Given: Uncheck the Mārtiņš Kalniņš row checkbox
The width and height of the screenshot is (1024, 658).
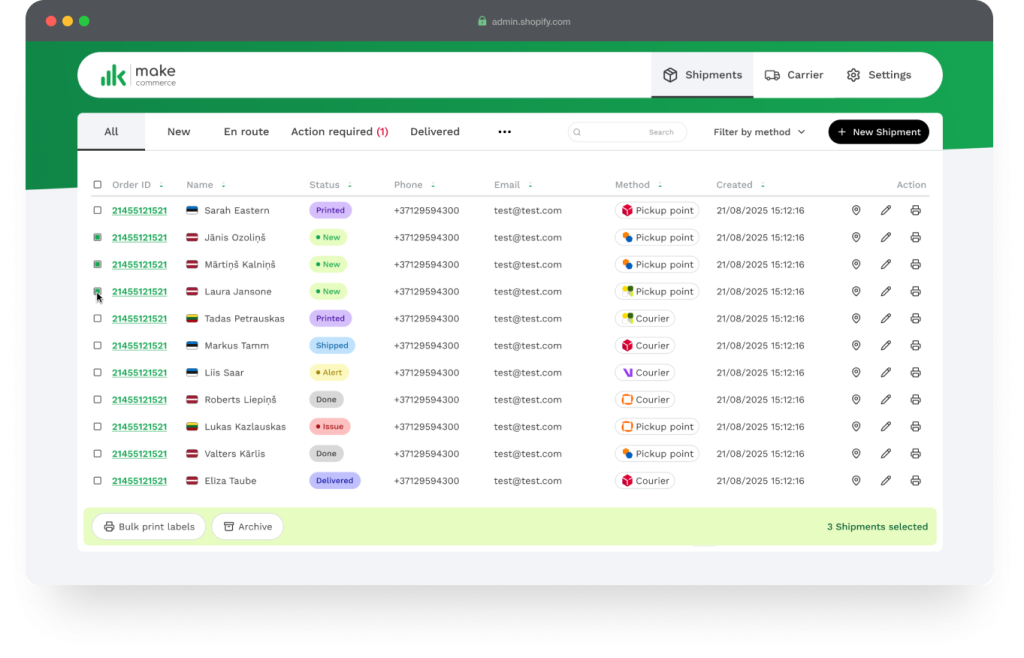Looking at the screenshot, I should (98, 265).
